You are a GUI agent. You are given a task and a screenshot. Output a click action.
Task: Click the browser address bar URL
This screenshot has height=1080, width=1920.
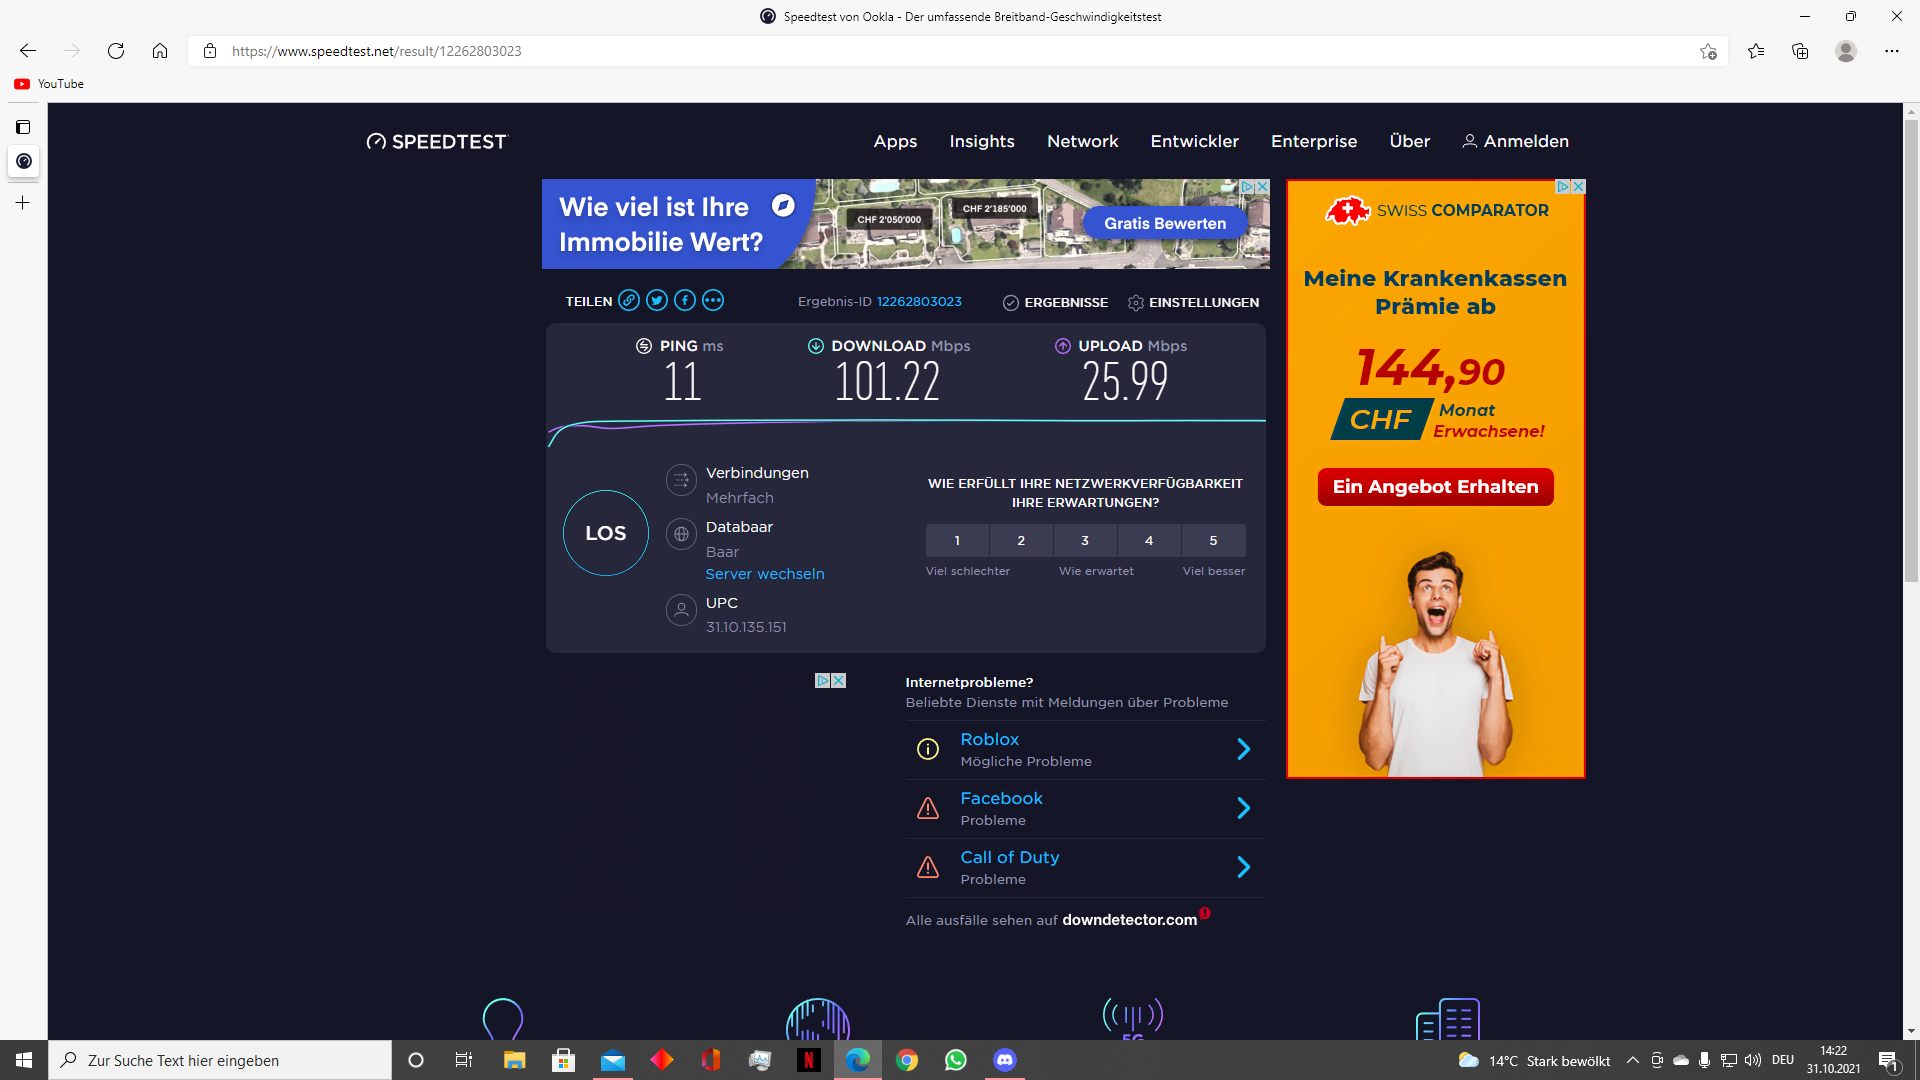click(376, 51)
